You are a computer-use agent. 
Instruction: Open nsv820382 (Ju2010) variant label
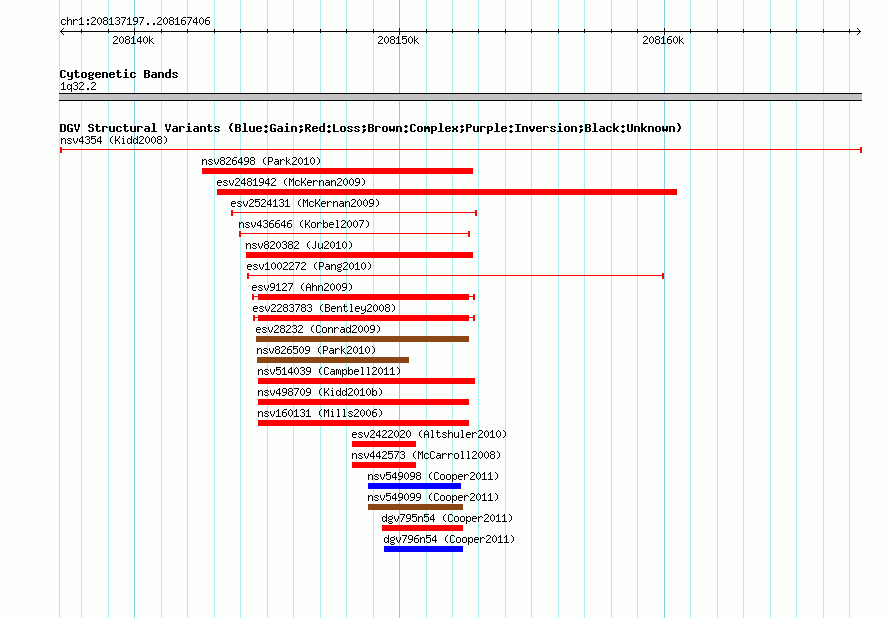299,245
